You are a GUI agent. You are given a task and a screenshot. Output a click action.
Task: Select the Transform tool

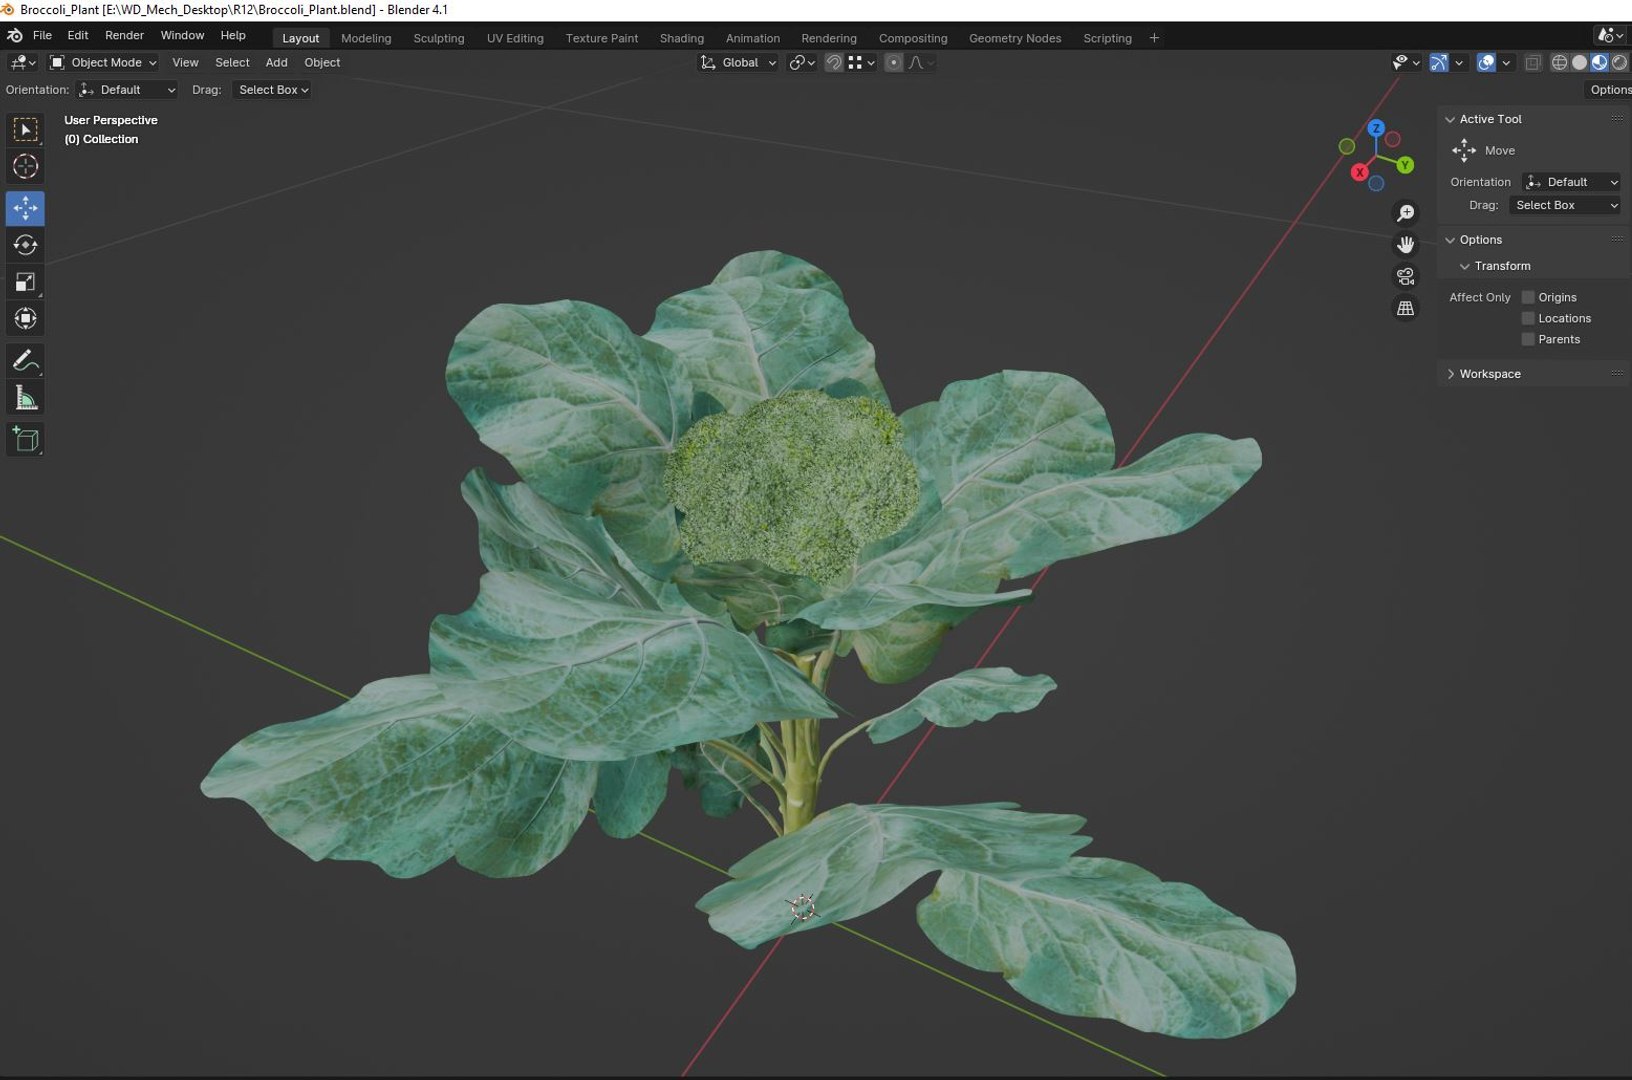[25, 319]
